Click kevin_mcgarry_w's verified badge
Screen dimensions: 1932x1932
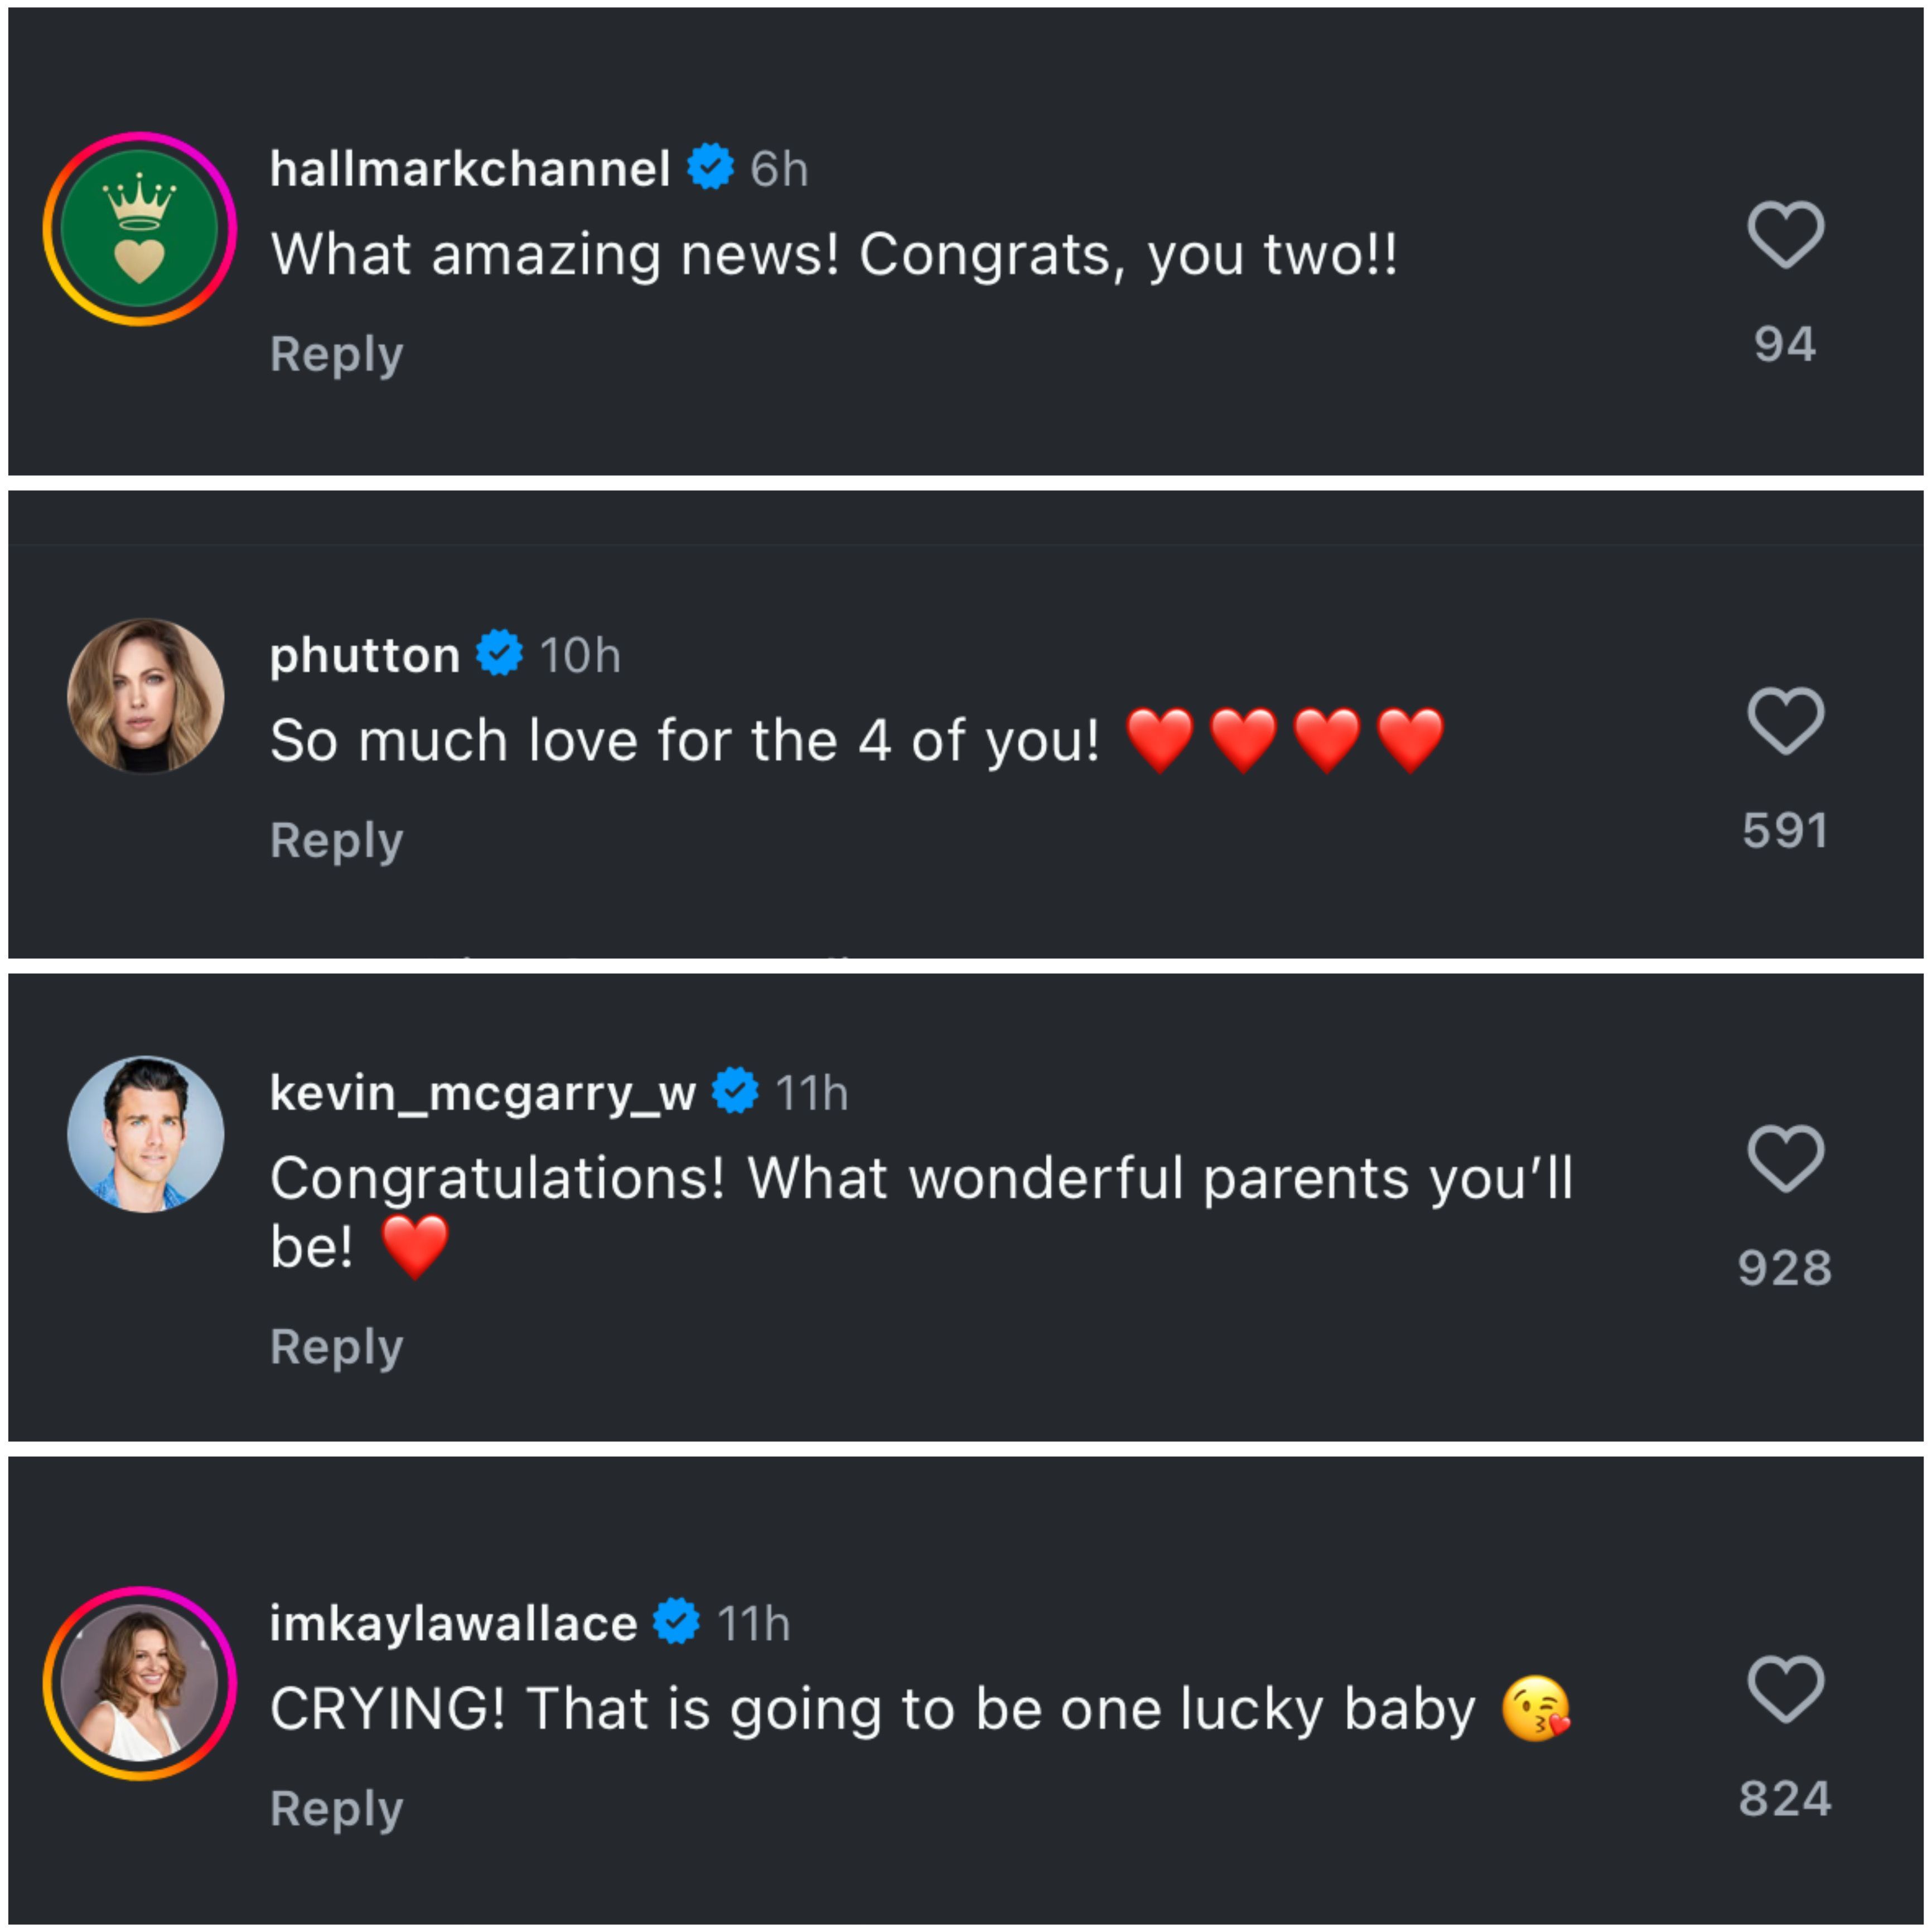coord(735,1091)
